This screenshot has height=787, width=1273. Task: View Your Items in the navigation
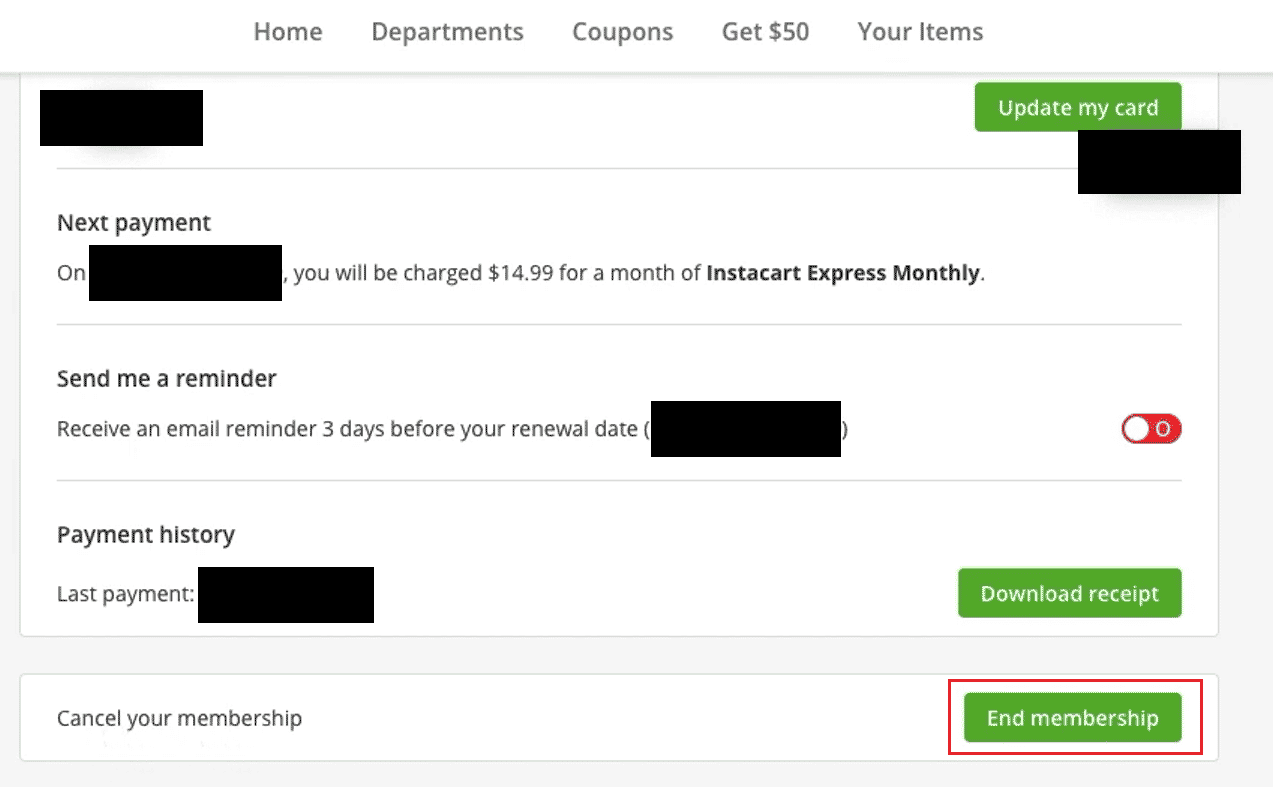click(920, 32)
